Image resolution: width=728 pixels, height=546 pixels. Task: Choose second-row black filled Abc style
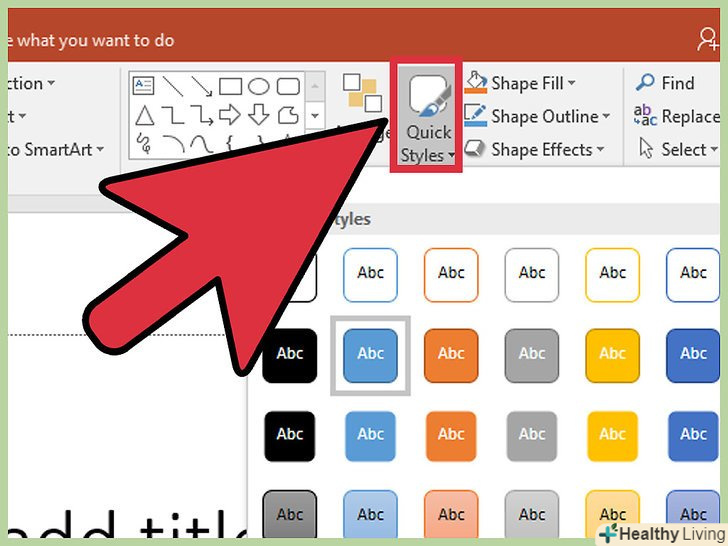[x=290, y=356]
